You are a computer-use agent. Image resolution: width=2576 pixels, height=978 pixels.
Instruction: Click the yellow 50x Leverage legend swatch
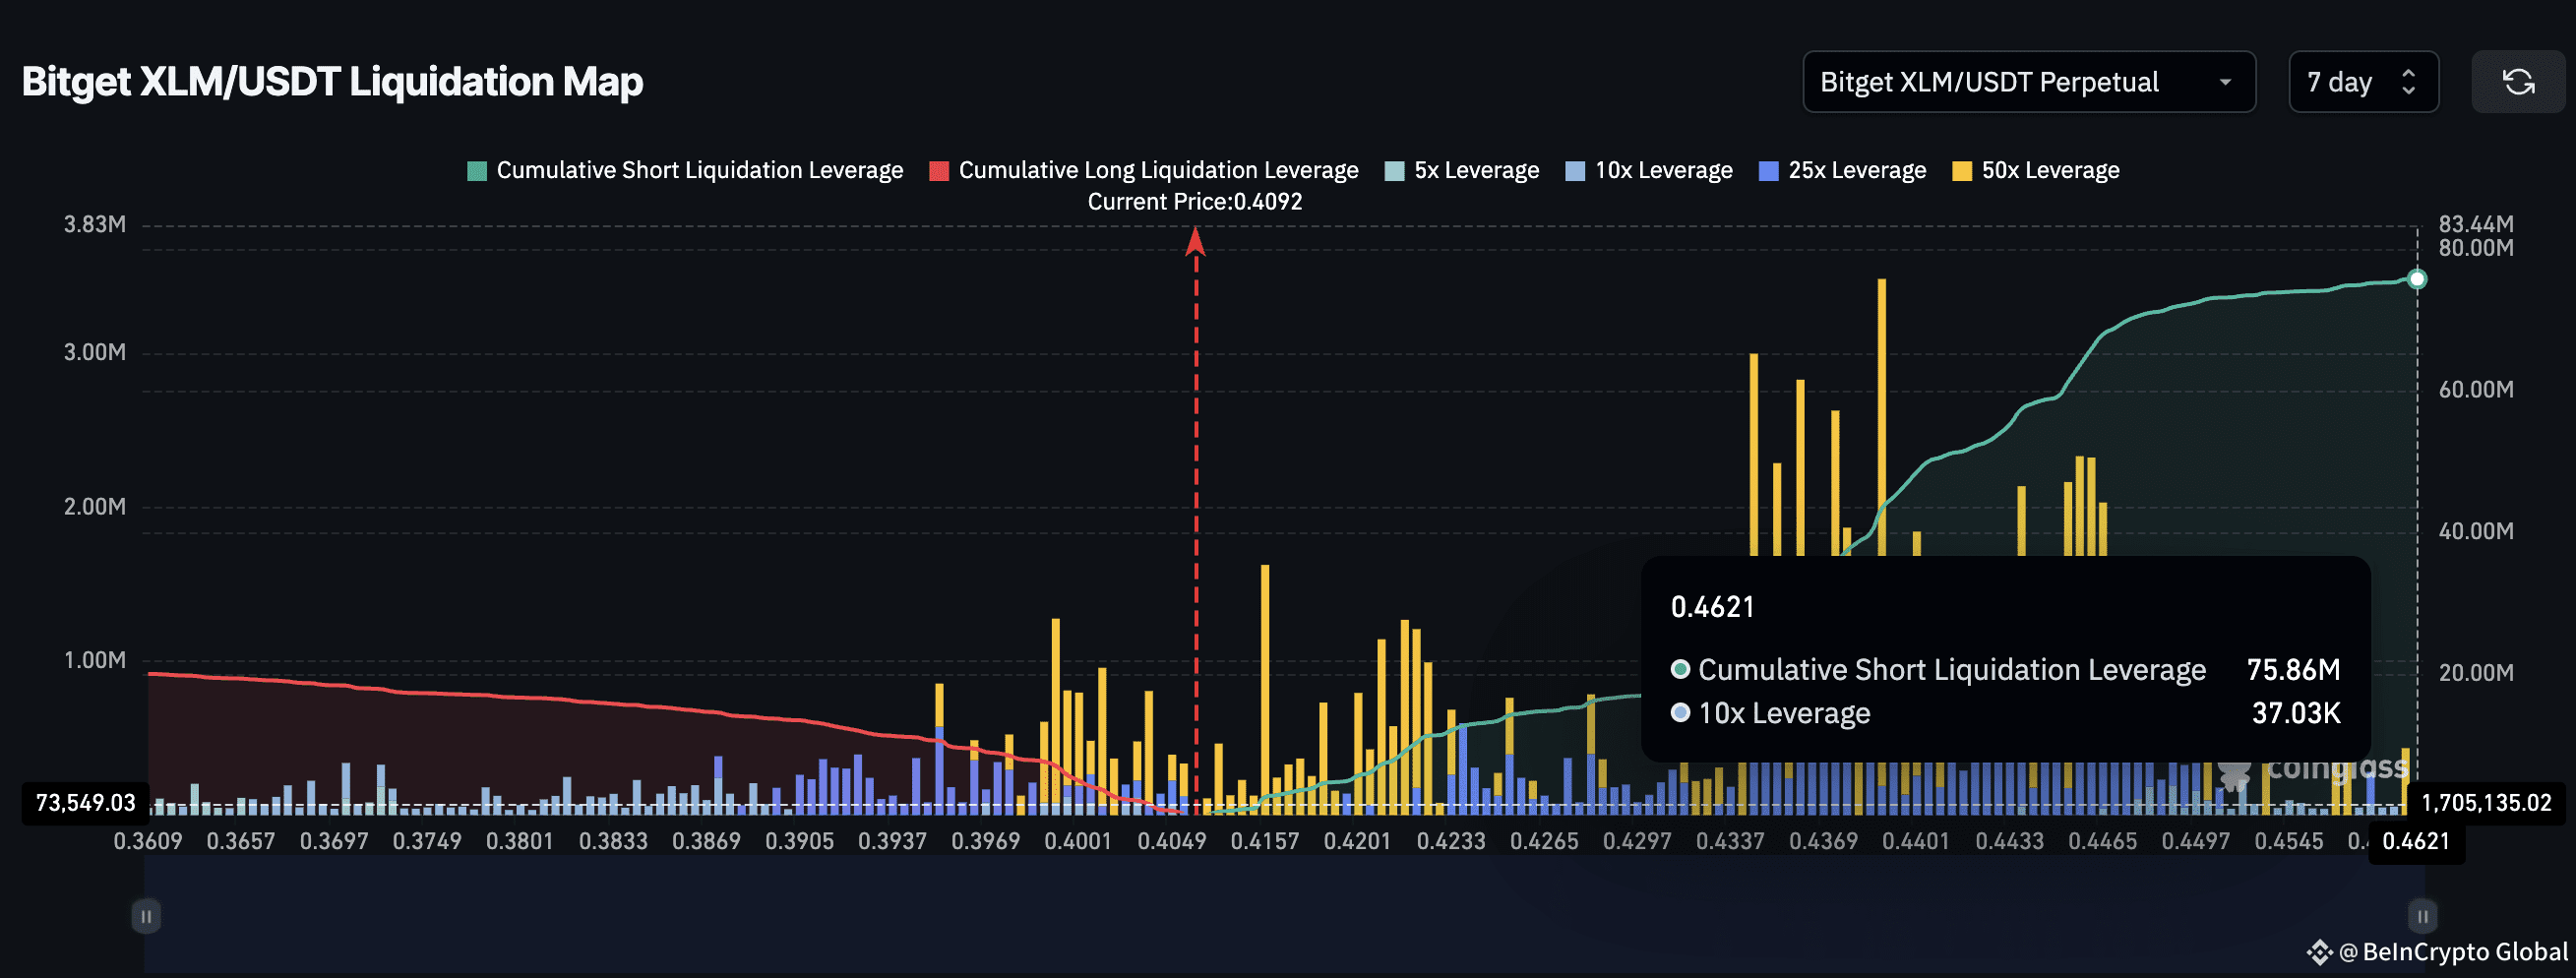click(1962, 171)
